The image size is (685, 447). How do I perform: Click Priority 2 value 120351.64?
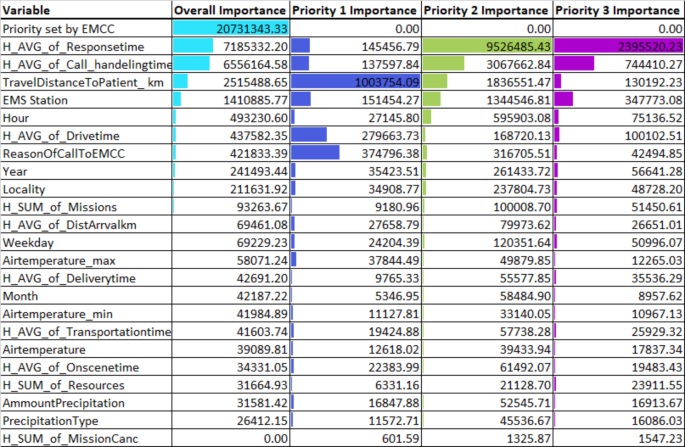[x=522, y=243]
